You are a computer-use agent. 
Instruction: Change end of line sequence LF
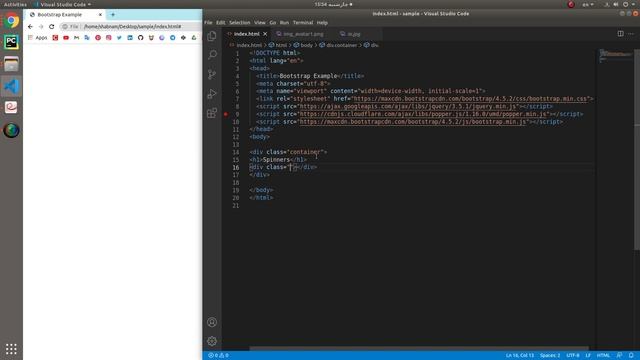tap(588, 356)
